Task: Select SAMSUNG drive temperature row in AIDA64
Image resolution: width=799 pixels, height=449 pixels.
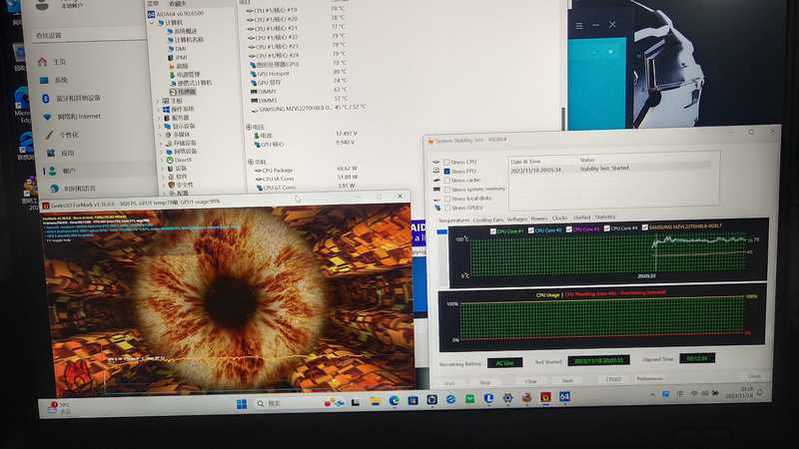Action: [x=308, y=109]
